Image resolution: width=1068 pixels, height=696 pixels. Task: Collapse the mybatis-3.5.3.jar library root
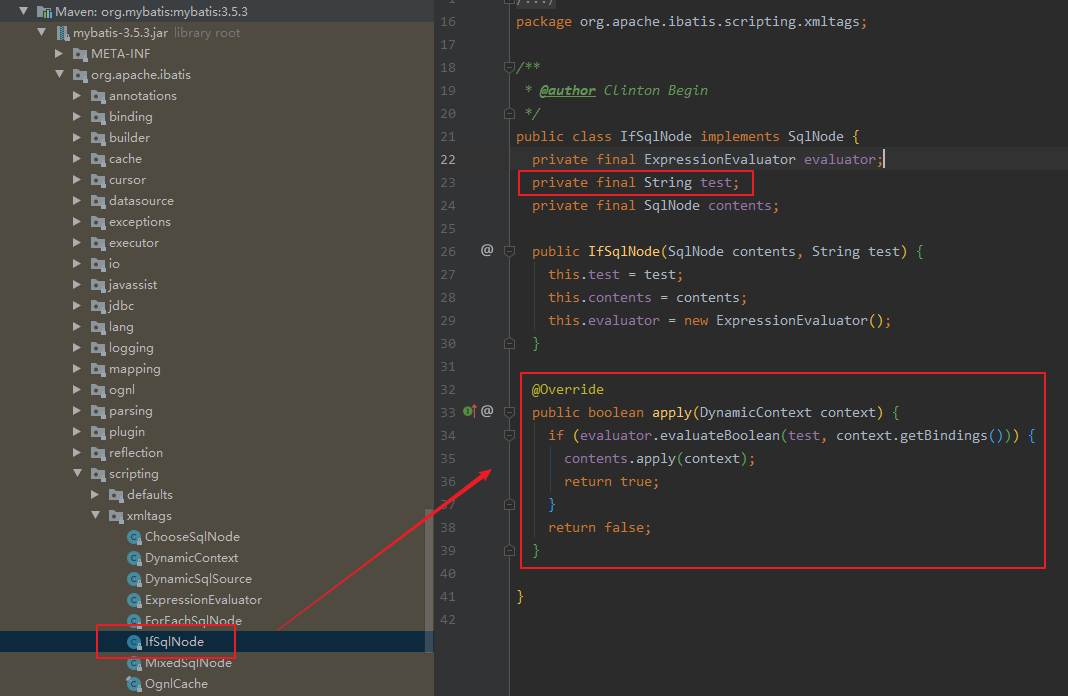42,32
